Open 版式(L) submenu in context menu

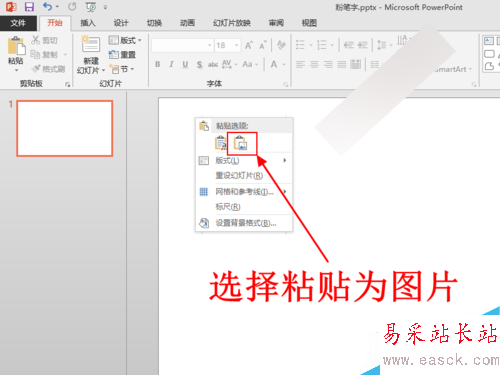(243, 161)
